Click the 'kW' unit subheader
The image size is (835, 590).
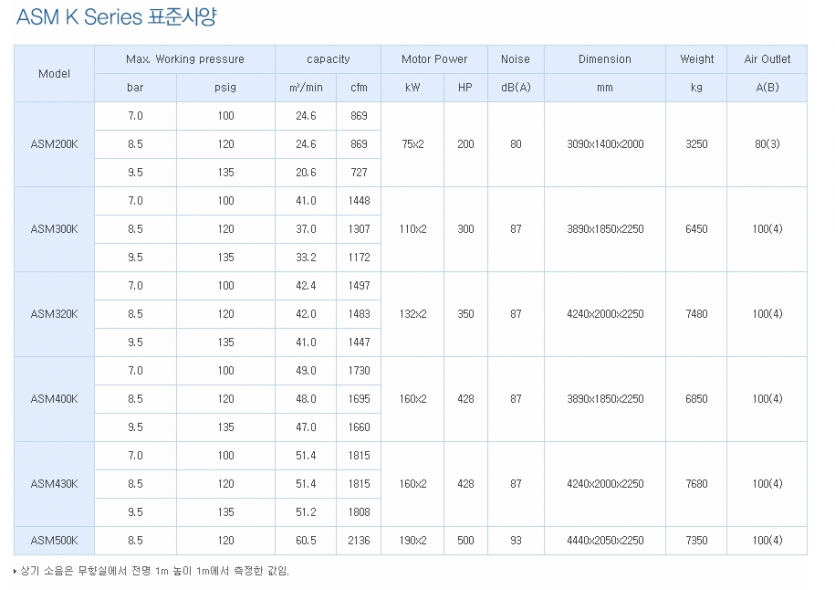click(413, 87)
